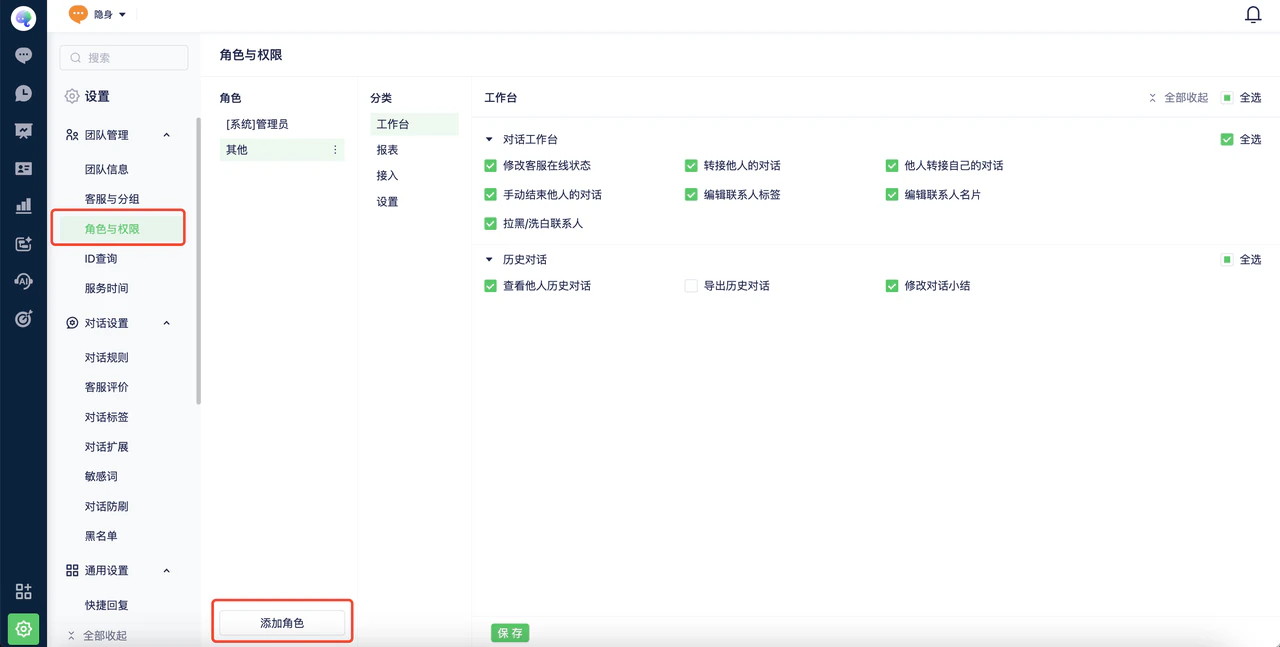Viewport: 1280px width, 647px height.
Task: Select the 其他 role
Action: click(282, 150)
